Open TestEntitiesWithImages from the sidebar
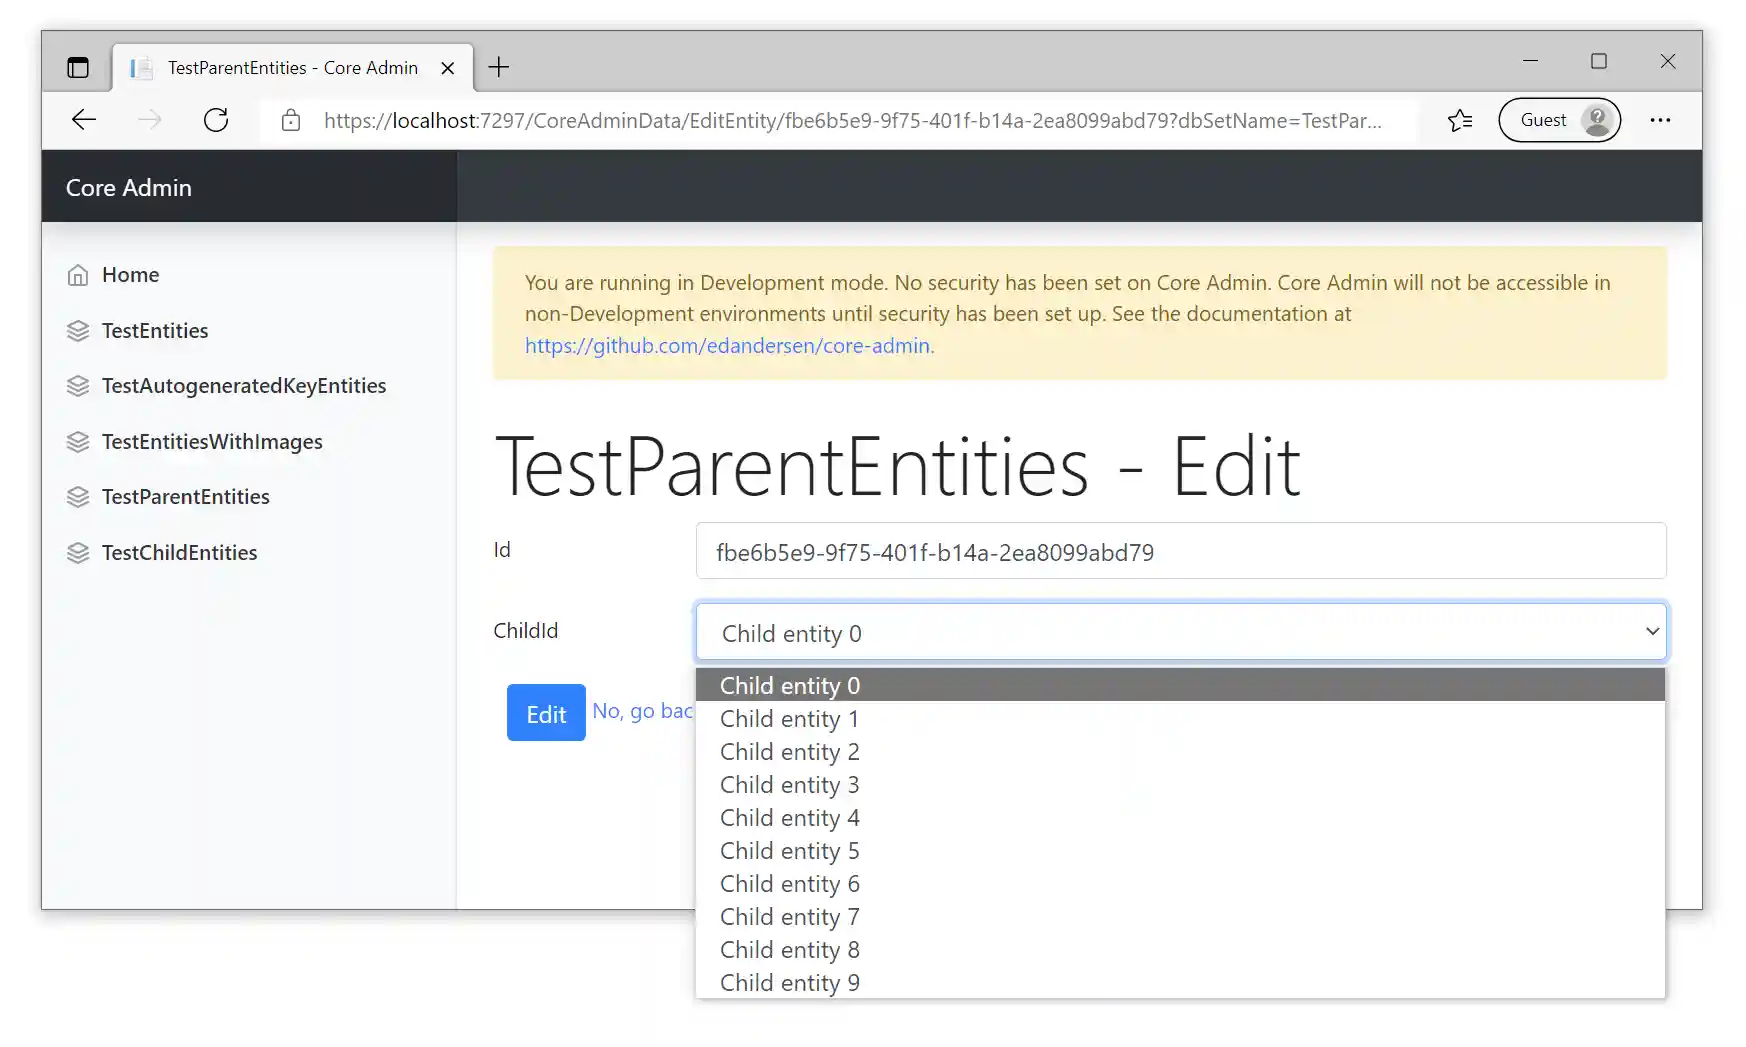The image size is (1746, 1047). click(212, 441)
